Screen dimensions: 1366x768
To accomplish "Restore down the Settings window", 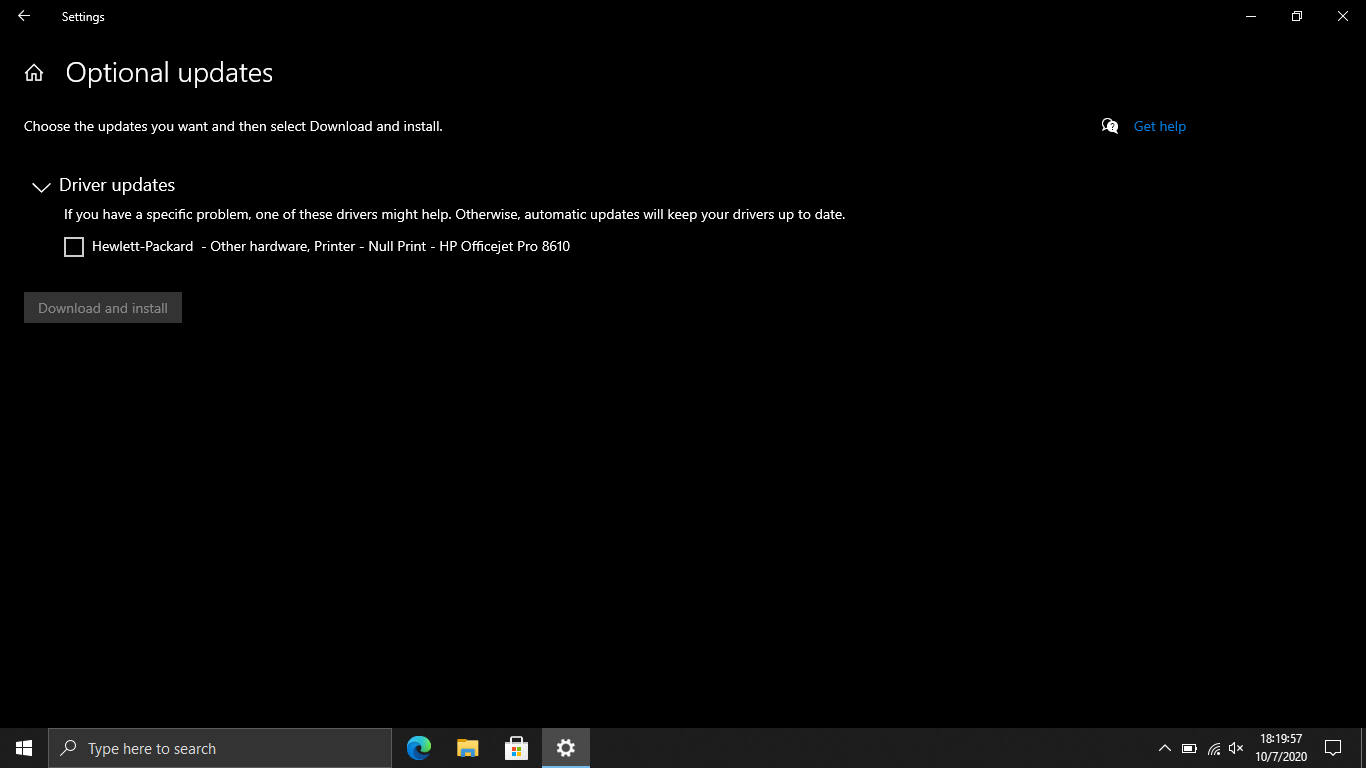I will (x=1297, y=16).
